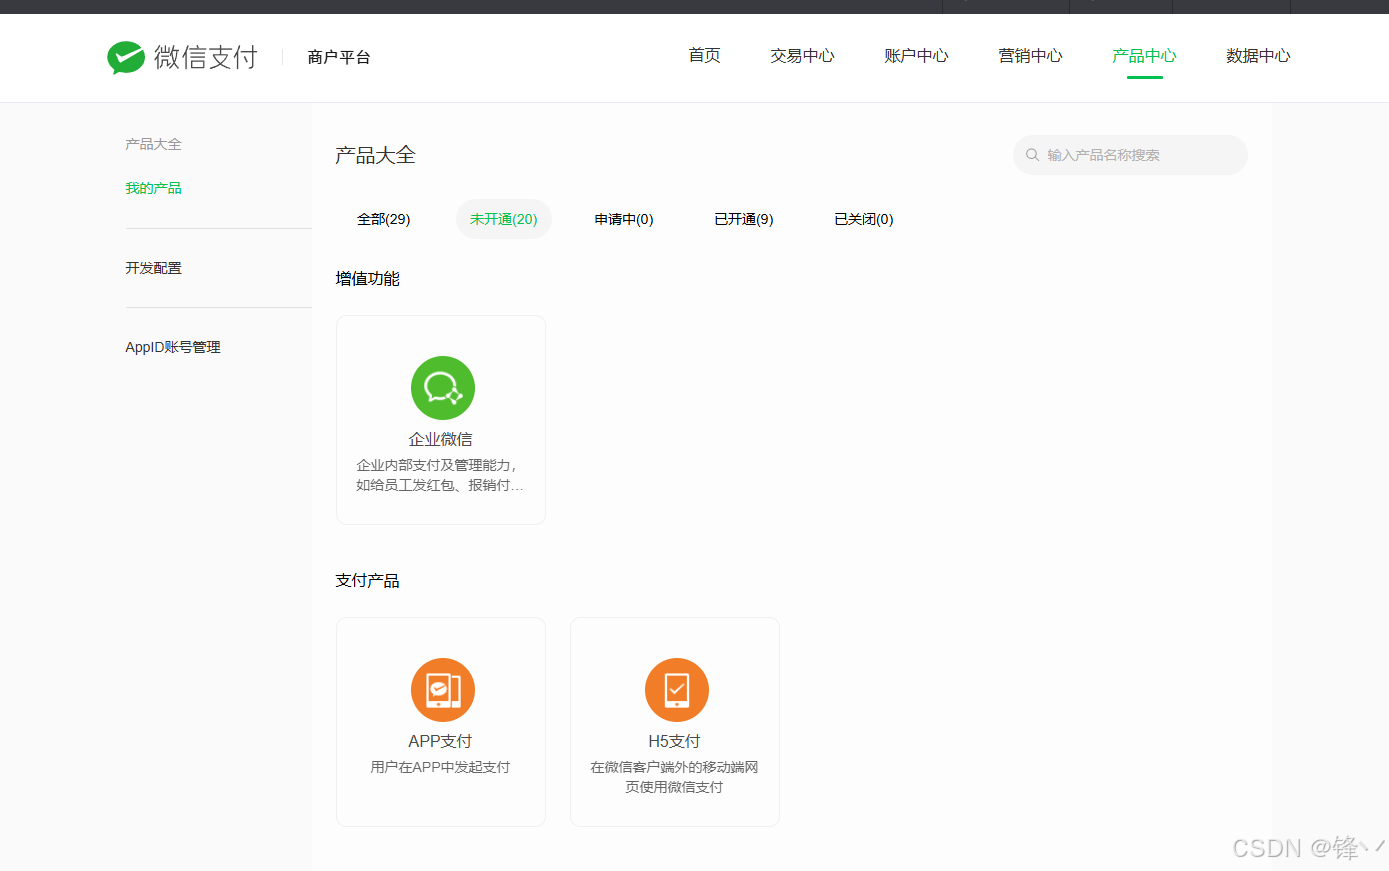Screen dimensions: 1389x871
Task: Focus the 输入产品名称搜索 search field
Action: coord(1130,155)
